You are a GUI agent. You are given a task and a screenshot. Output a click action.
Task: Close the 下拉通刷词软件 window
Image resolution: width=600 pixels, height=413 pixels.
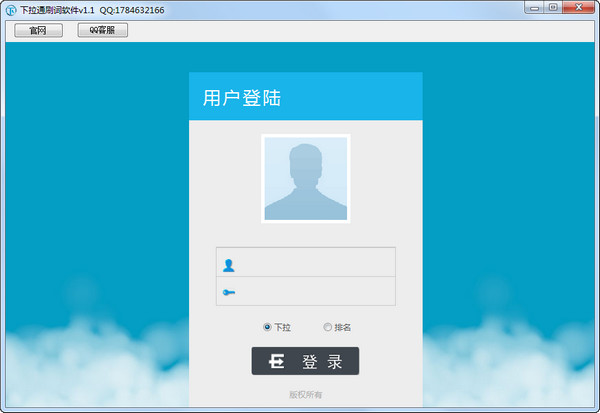click(578, 7)
